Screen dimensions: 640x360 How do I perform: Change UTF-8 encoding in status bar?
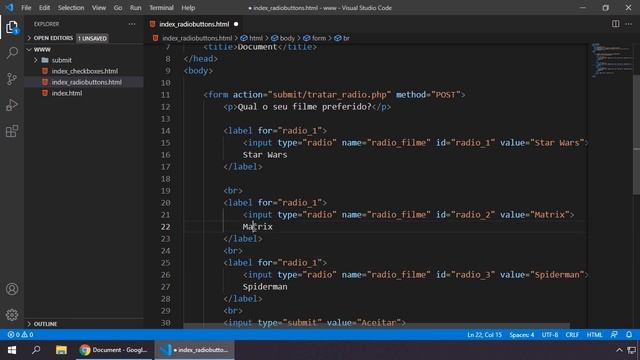[550, 335]
